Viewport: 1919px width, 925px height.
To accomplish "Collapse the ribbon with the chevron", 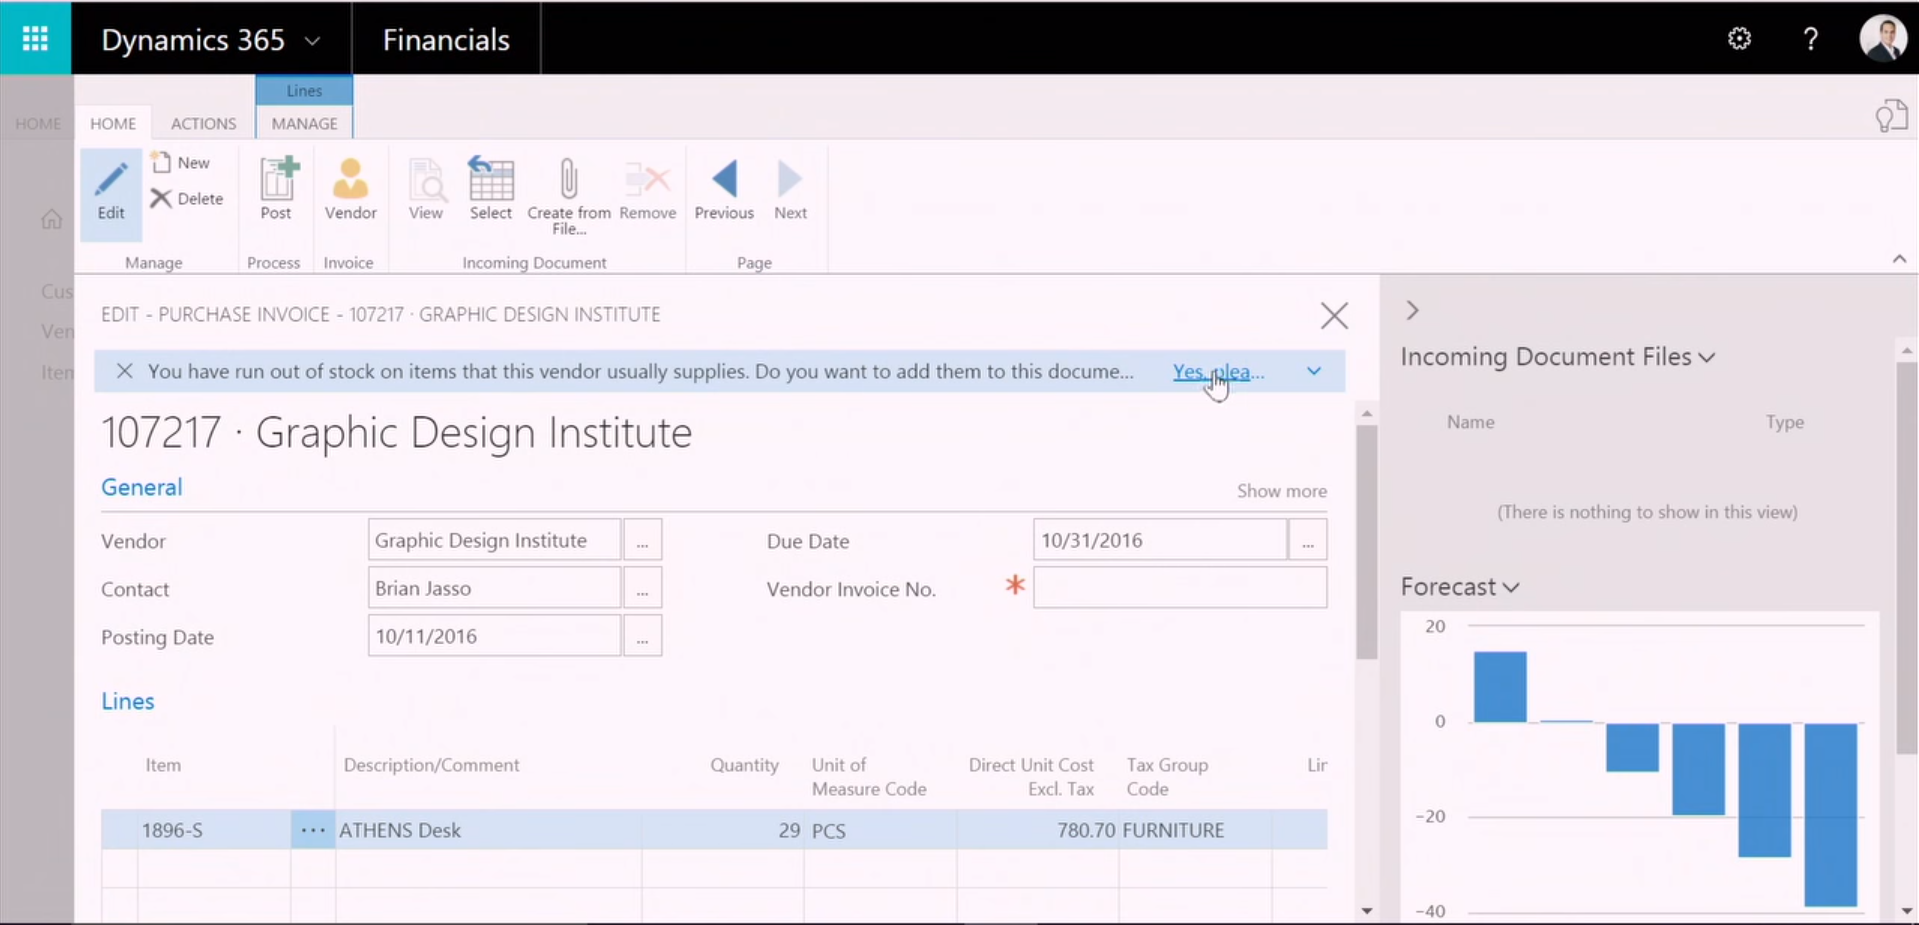I will pos(1899,259).
